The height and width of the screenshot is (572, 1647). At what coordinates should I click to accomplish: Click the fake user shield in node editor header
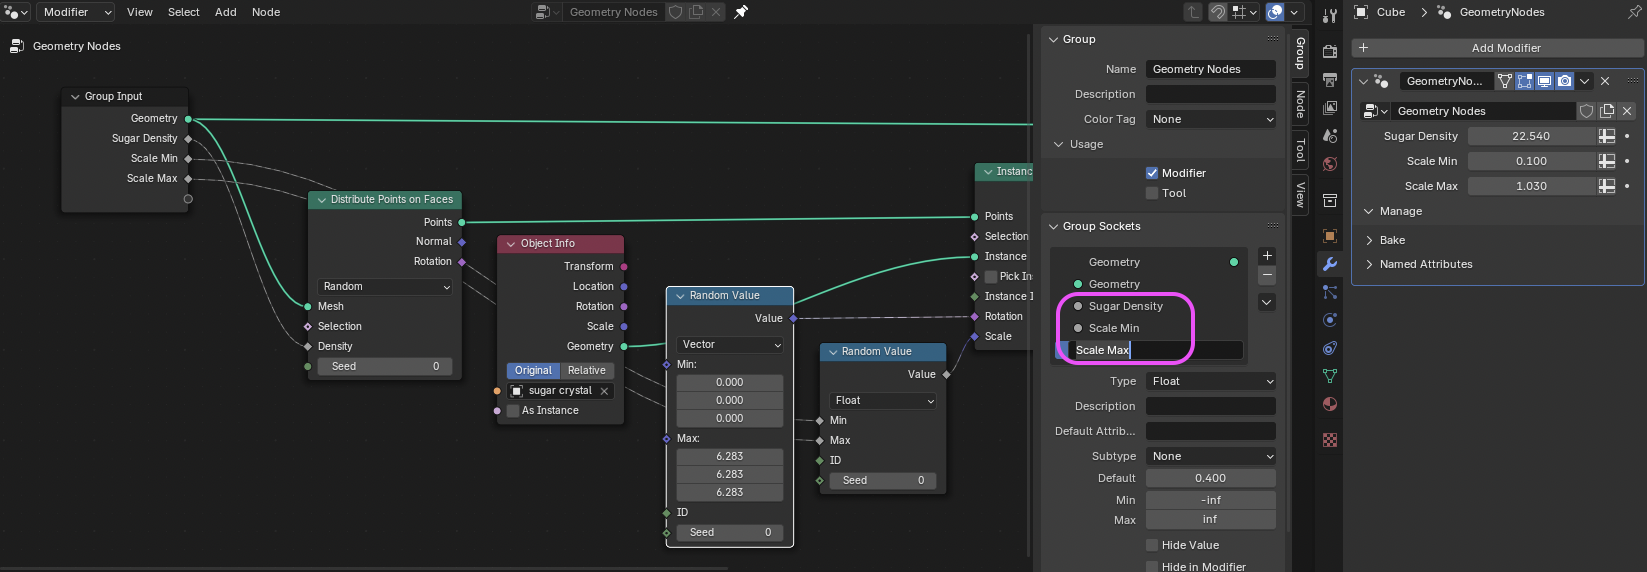click(x=675, y=12)
